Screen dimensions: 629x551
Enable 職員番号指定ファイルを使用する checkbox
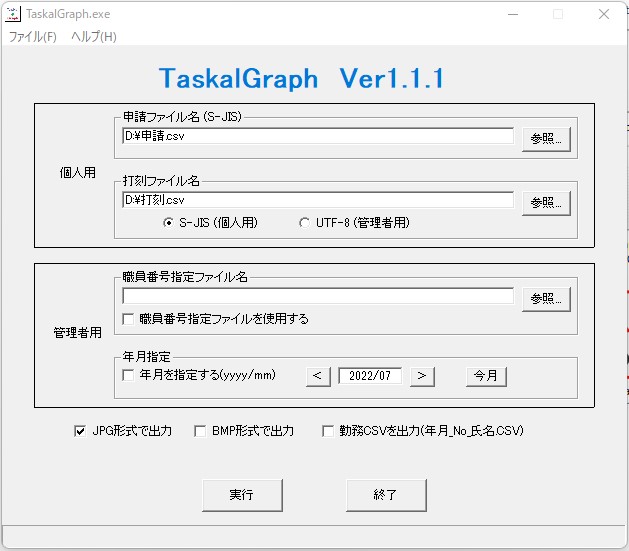[128, 319]
